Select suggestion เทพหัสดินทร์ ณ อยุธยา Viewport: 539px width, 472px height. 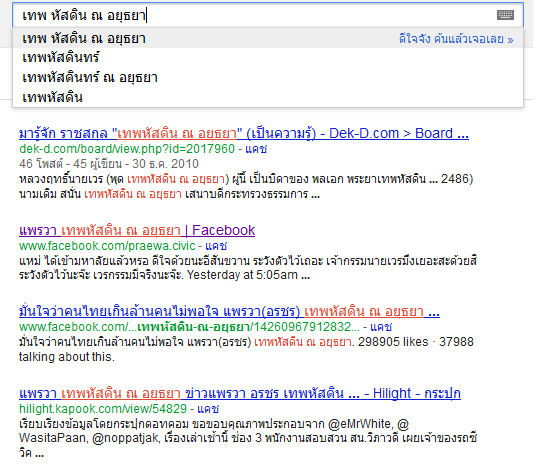(x=90, y=77)
